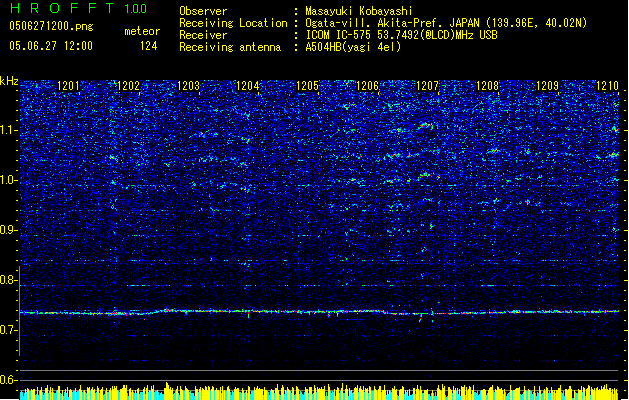Click the kHz axis unit label
Screen dimensions: 629x400
coord(9,81)
